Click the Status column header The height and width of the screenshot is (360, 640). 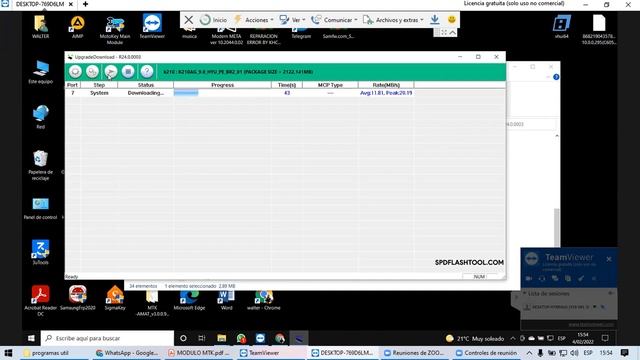pyautogui.click(x=146, y=85)
